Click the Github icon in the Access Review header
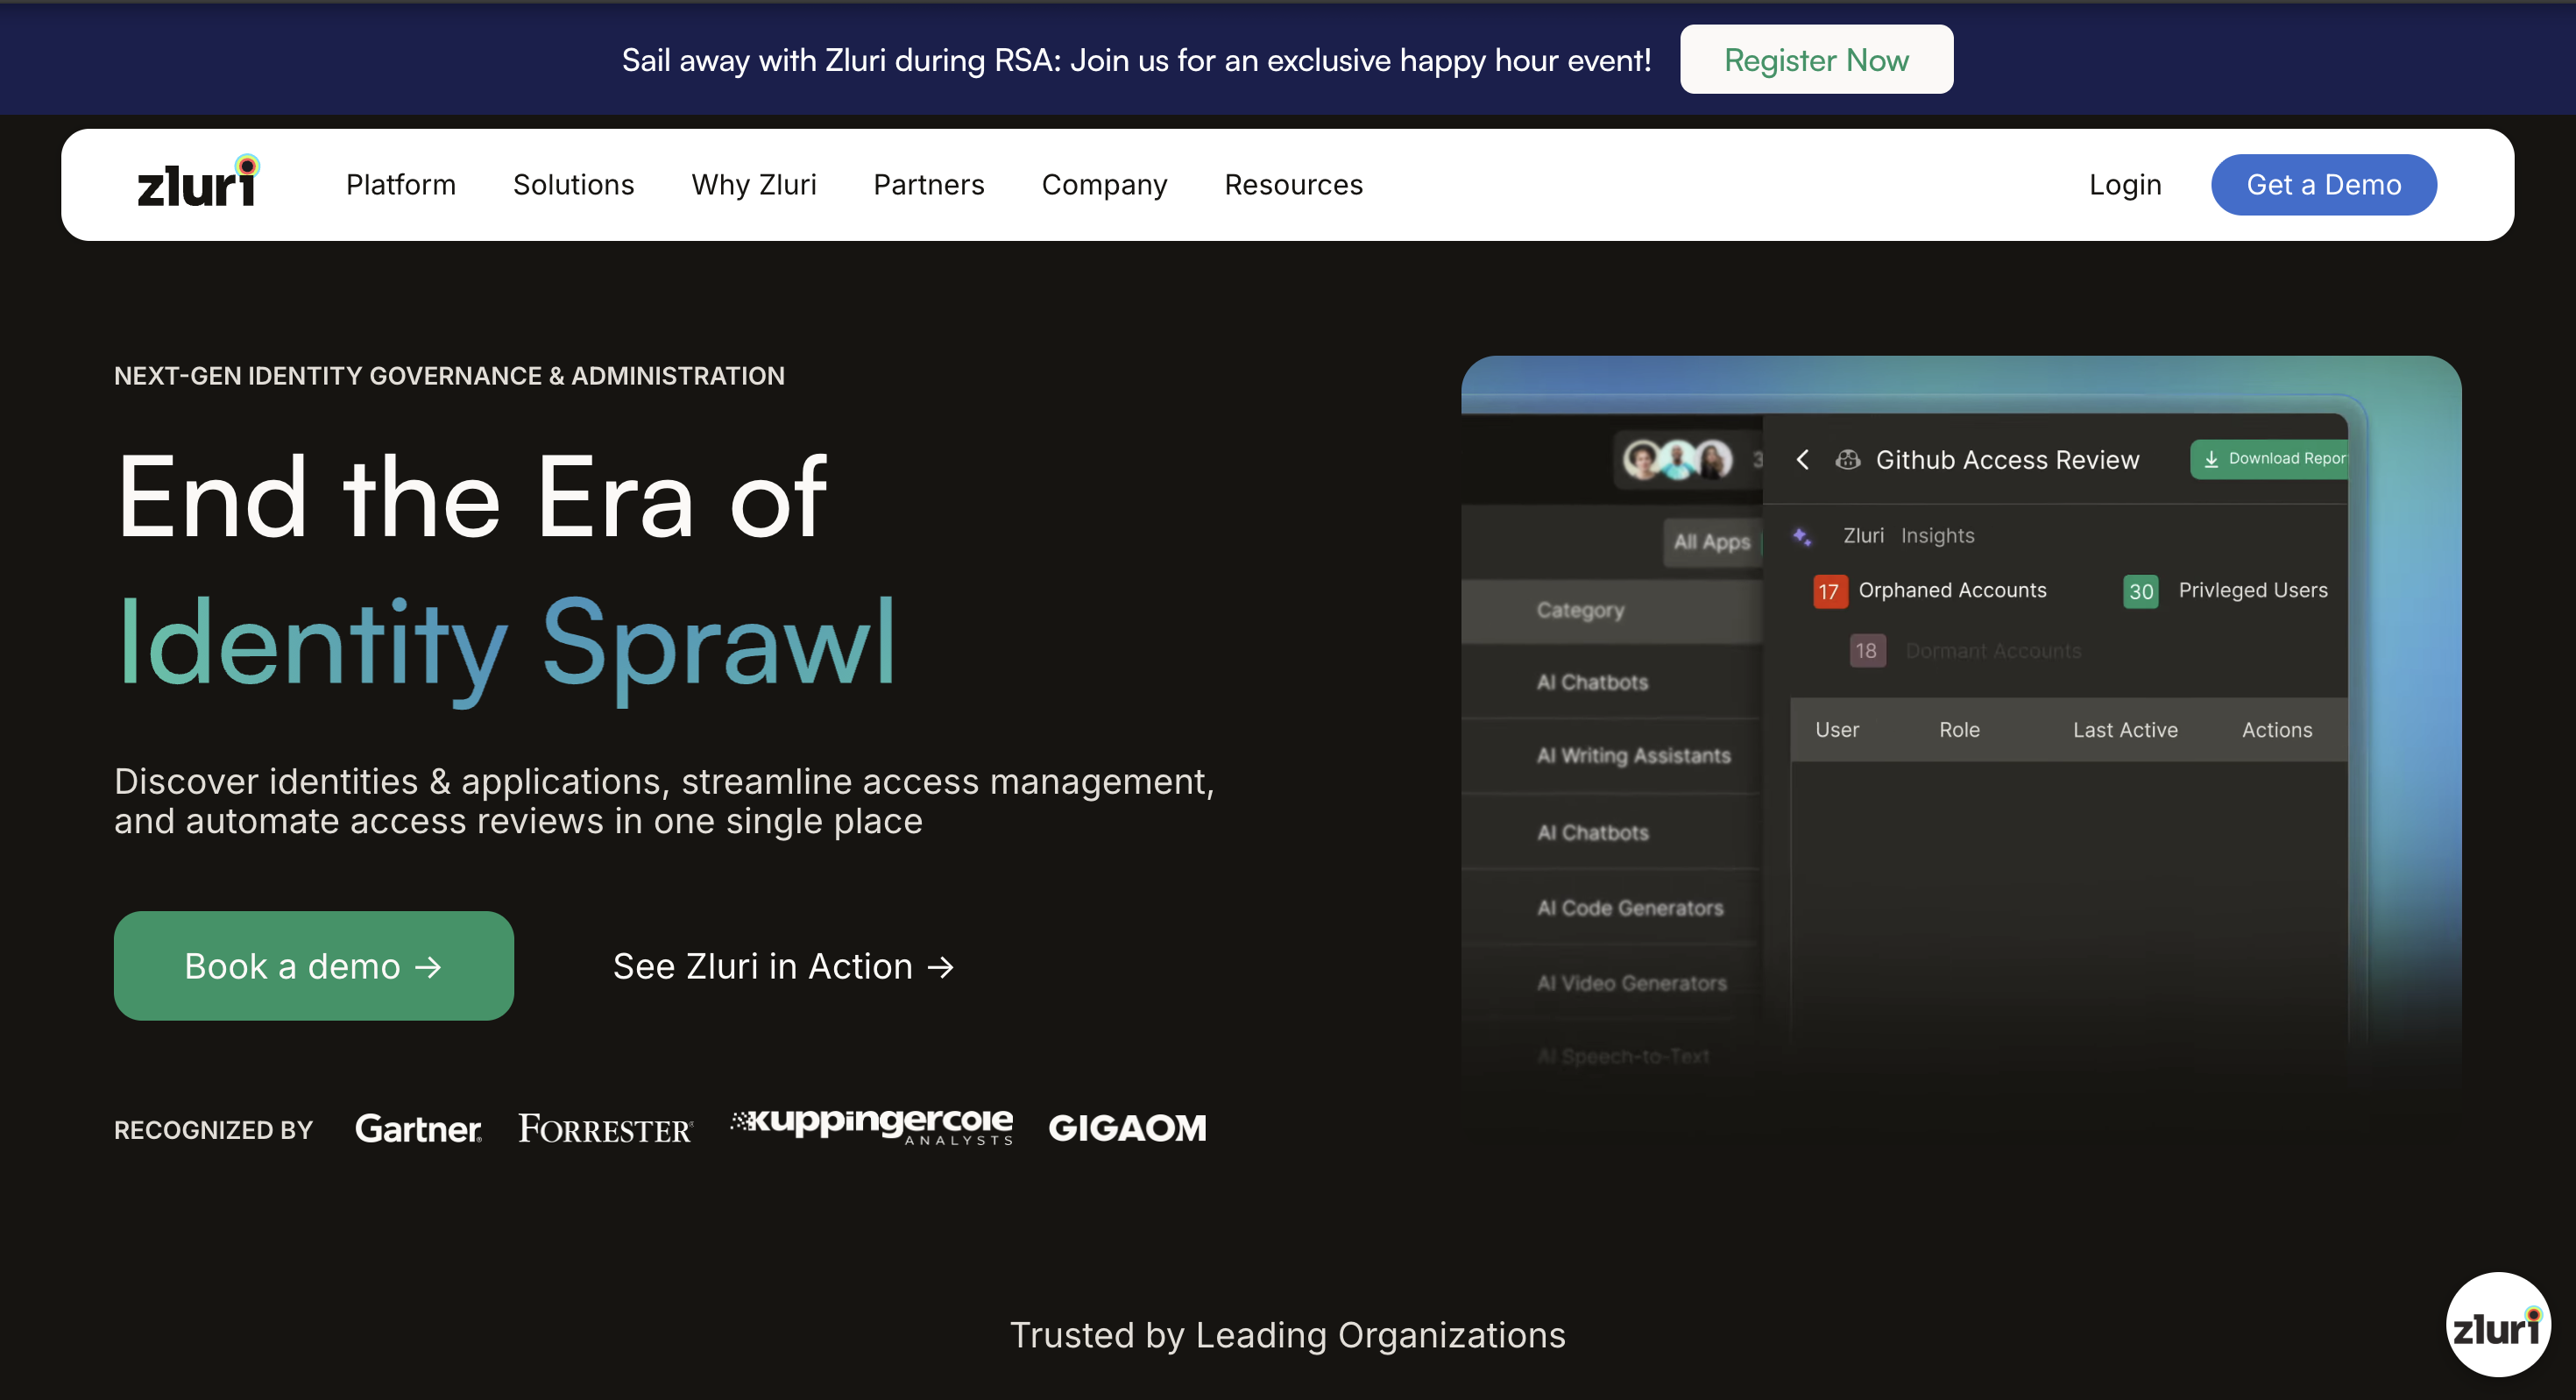The width and height of the screenshot is (2576, 1400). click(1848, 460)
